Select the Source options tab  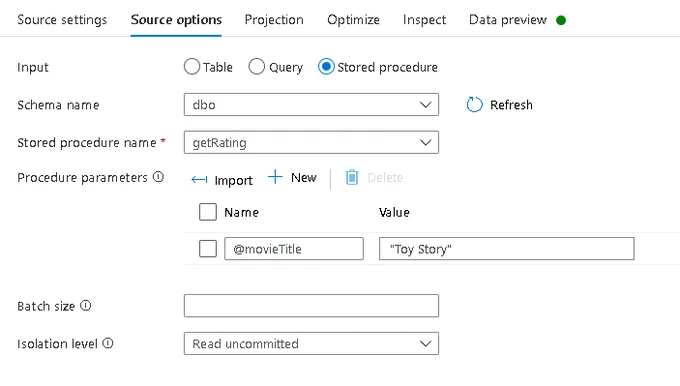point(176,20)
